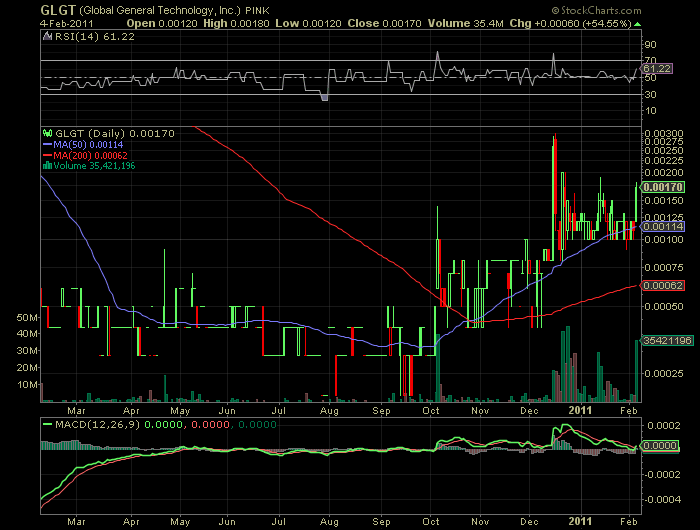
Task: Click the 2011 label on the price chart axis
Action: (x=580, y=410)
